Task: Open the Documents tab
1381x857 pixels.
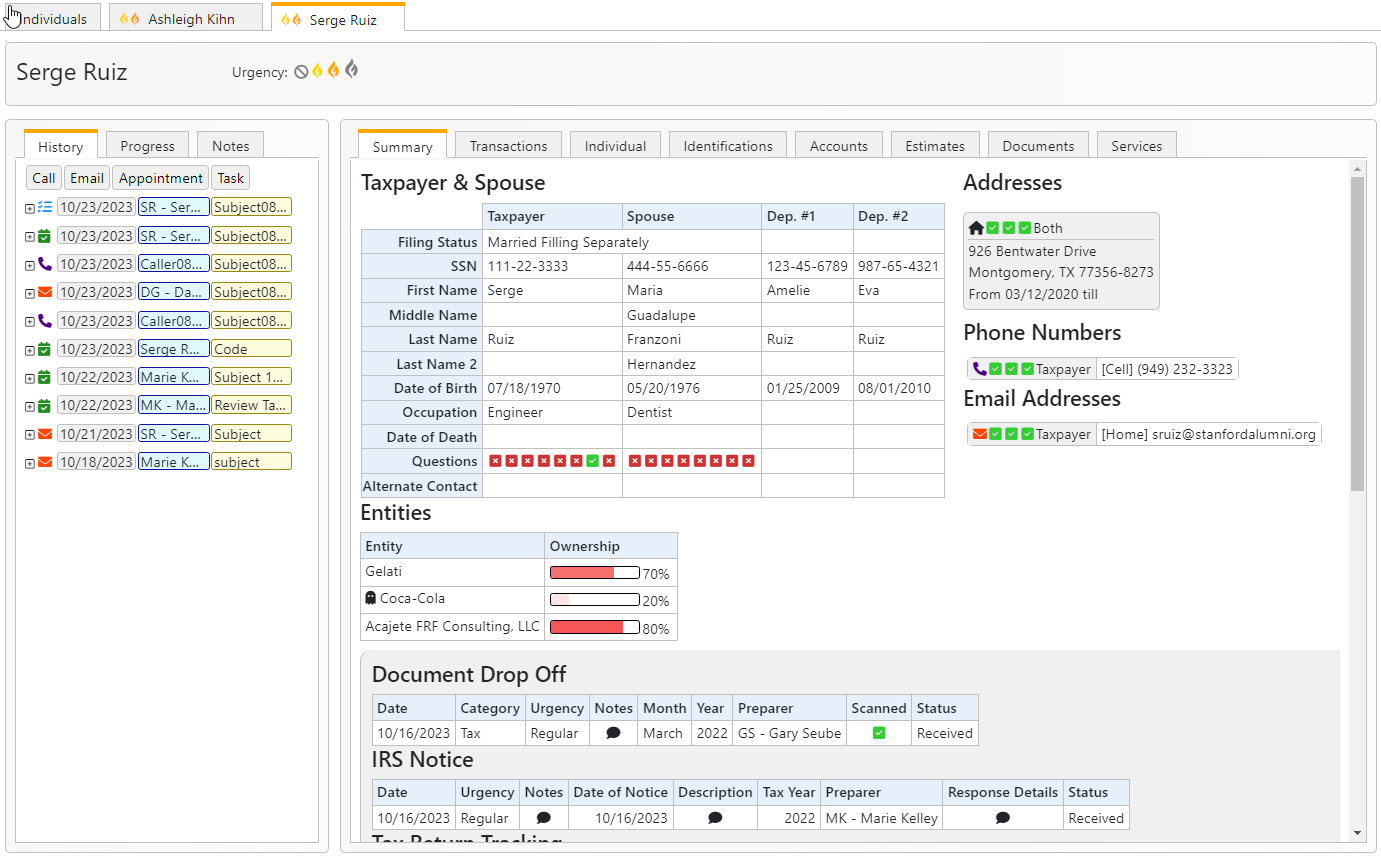Action: click(x=1038, y=145)
